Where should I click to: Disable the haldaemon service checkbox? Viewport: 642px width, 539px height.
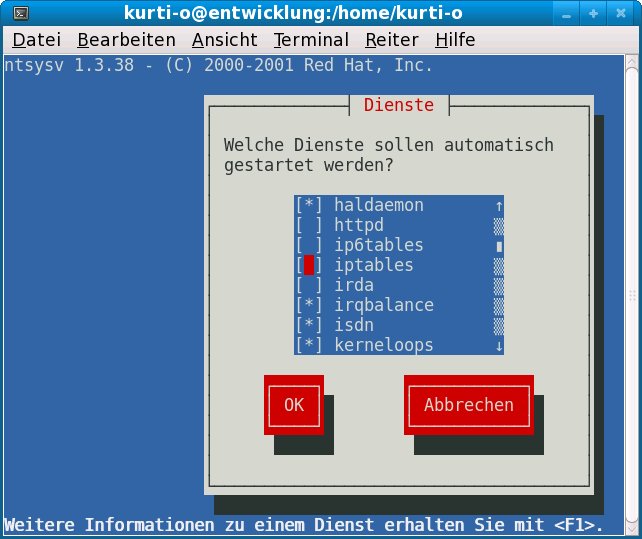pyautogui.click(x=309, y=205)
